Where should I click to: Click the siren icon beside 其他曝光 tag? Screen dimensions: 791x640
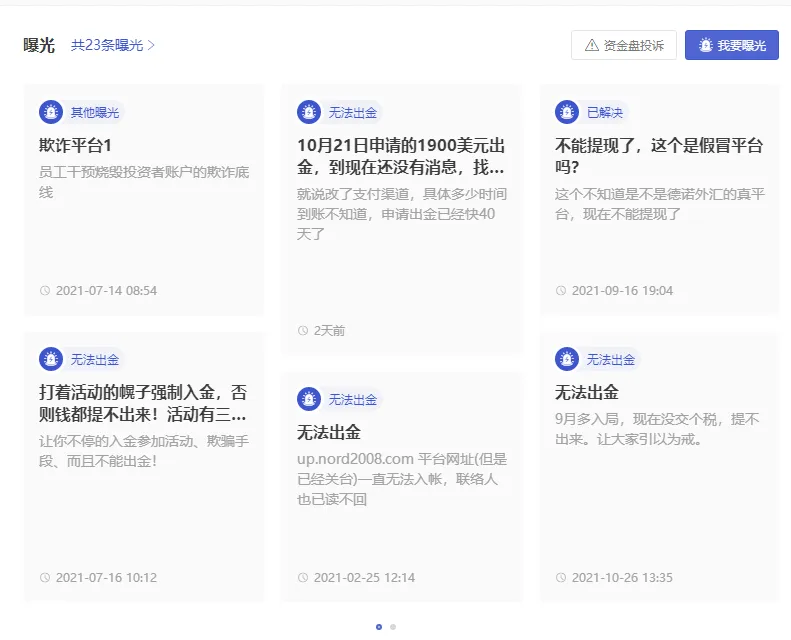pos(51,112)
